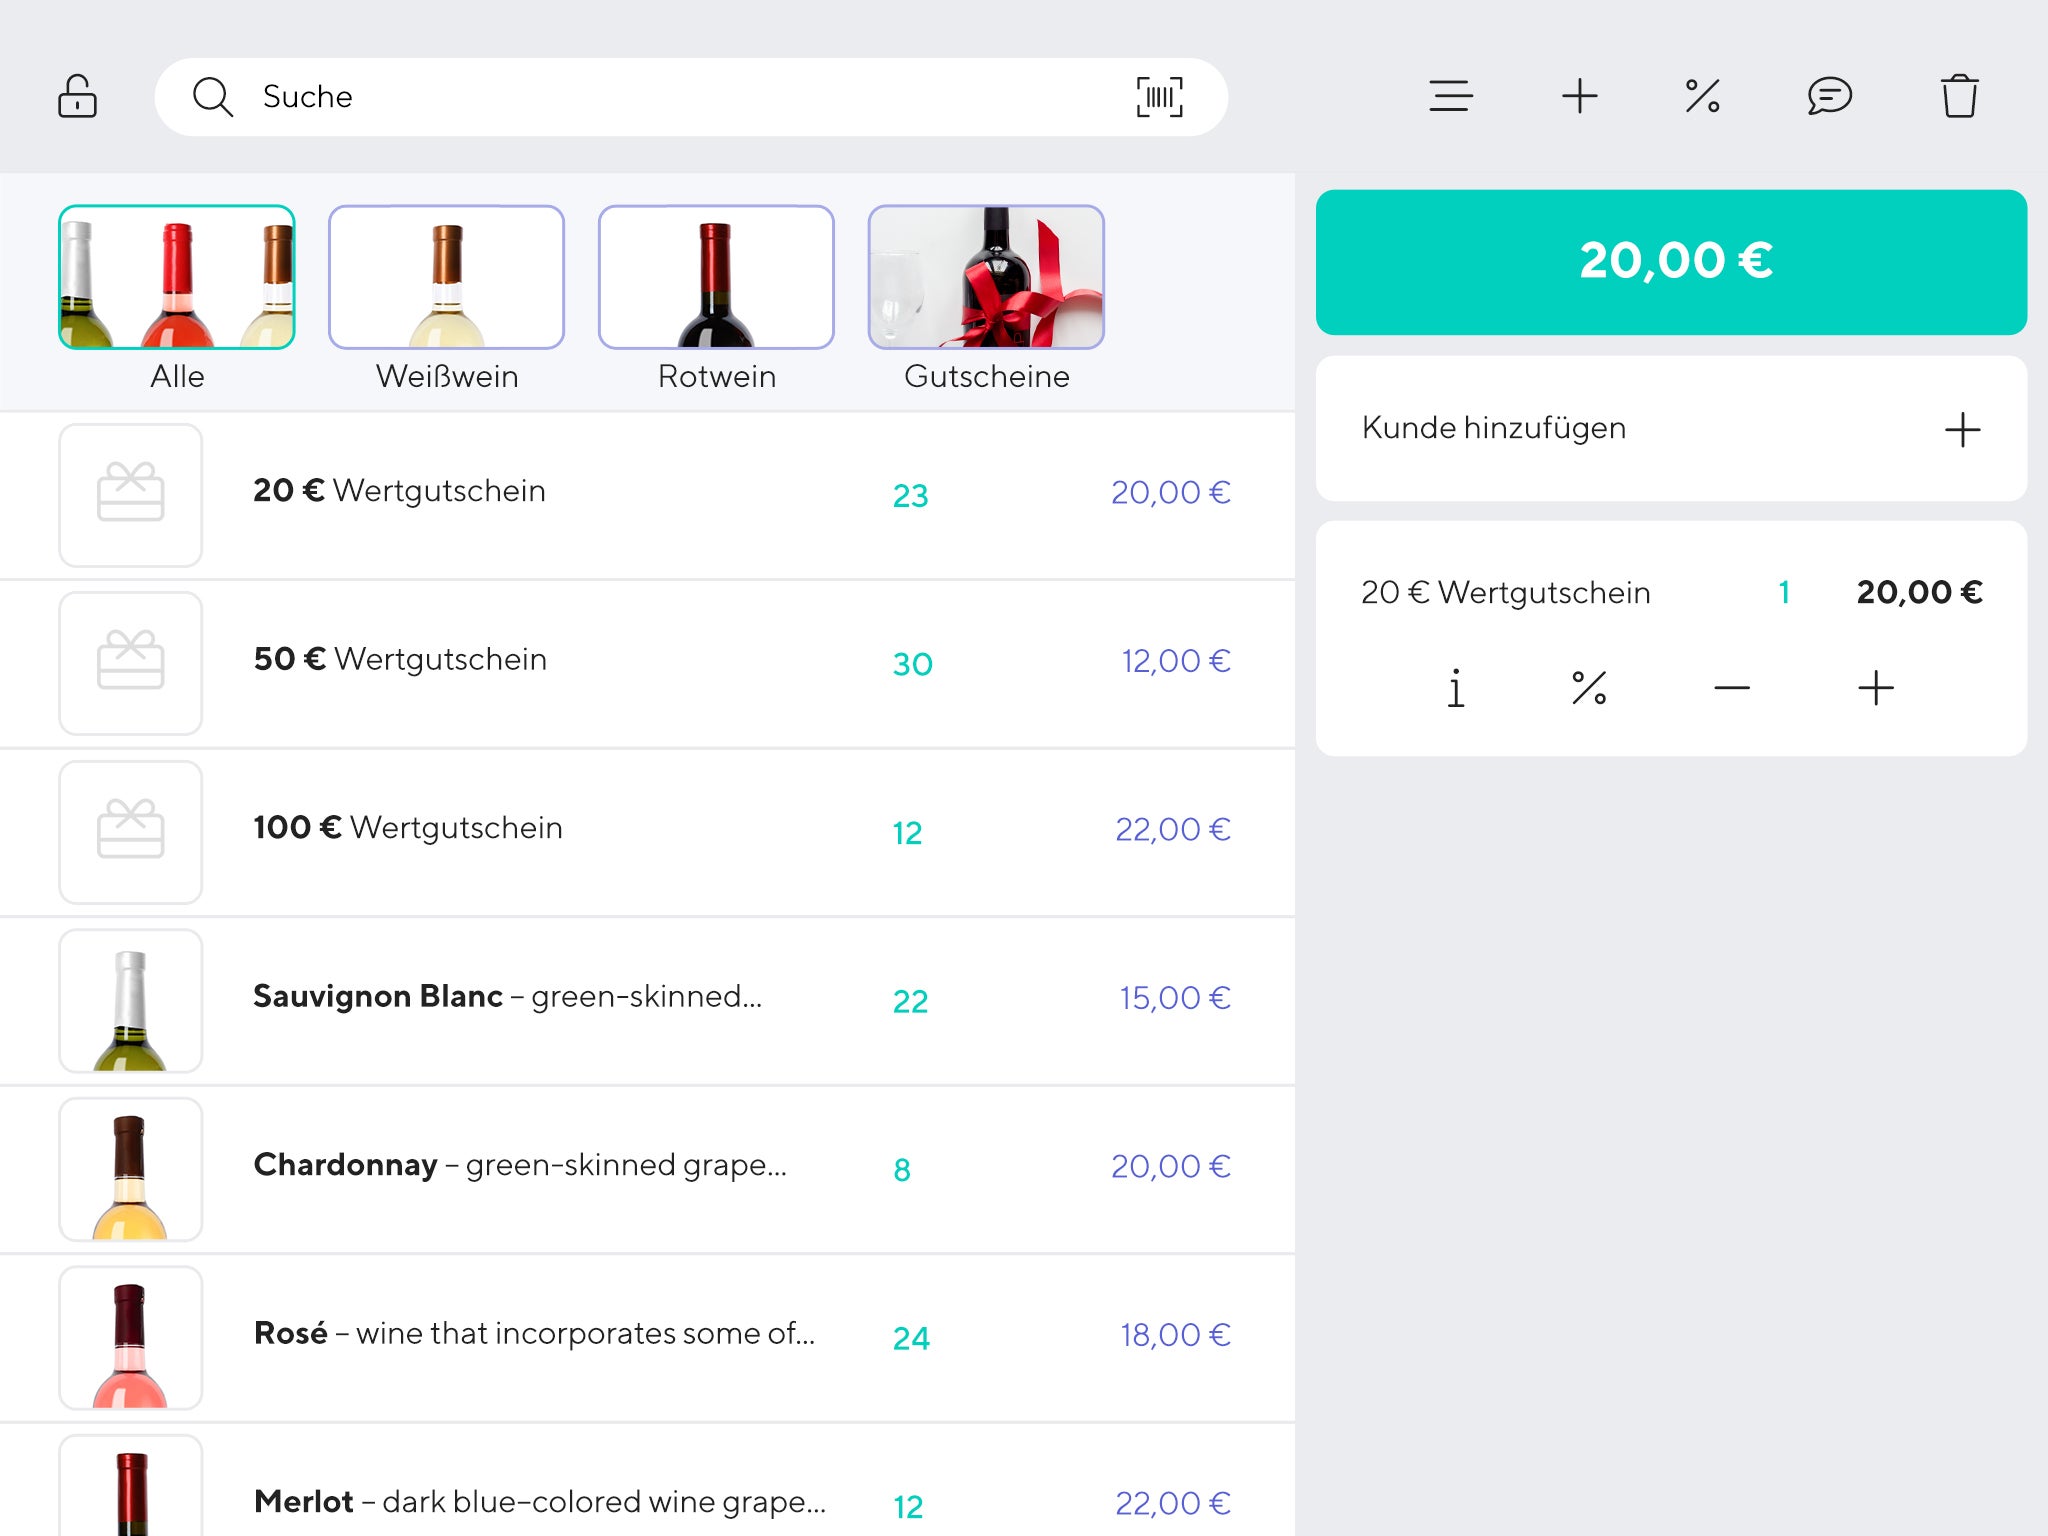Add a comment via speech bubble icon
Screen dimensions: 2048x1536
click(1829, 97)
